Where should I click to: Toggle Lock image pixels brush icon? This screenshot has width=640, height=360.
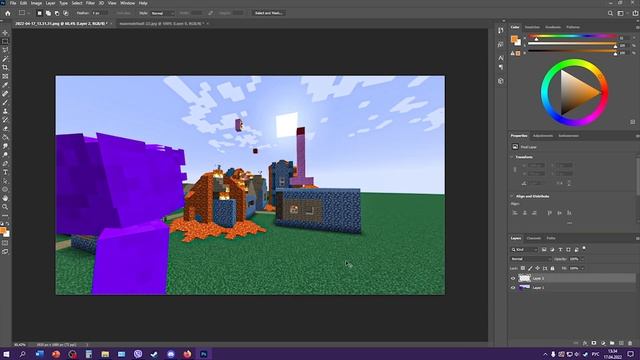530,268
